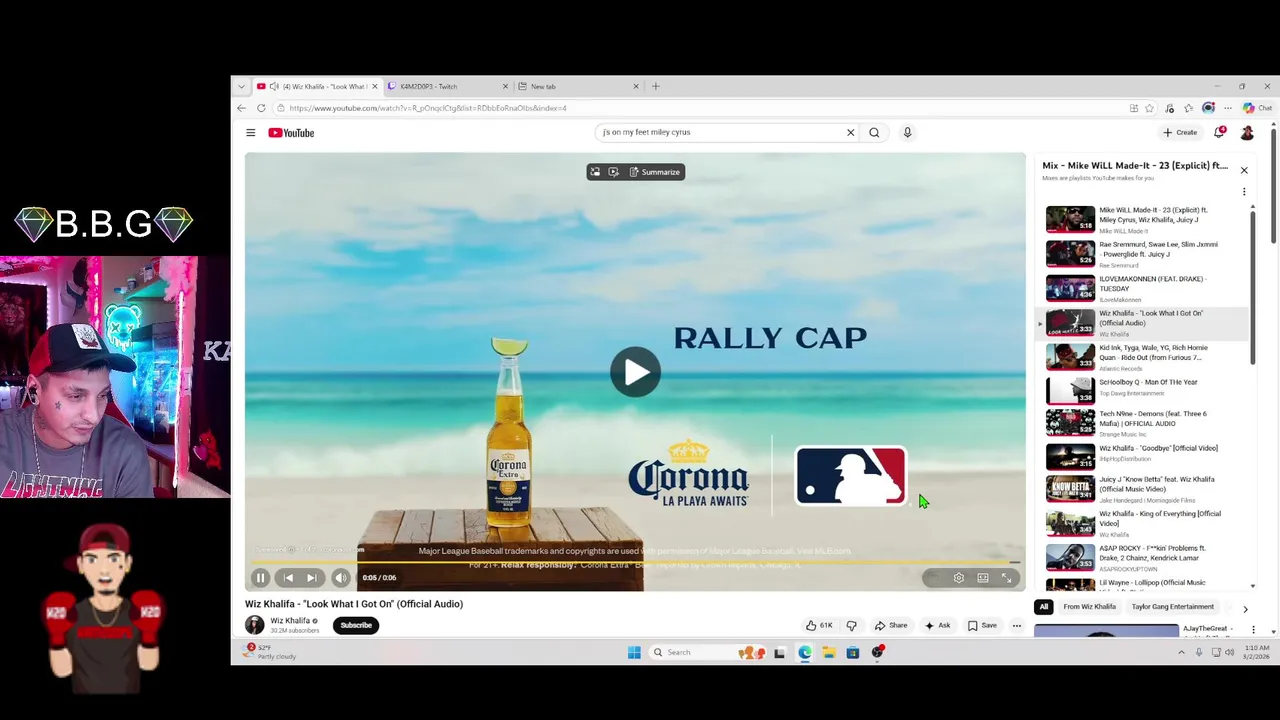Seek along the video progress bar
This screenshot has width=1280, height=720.
point(635,563)
